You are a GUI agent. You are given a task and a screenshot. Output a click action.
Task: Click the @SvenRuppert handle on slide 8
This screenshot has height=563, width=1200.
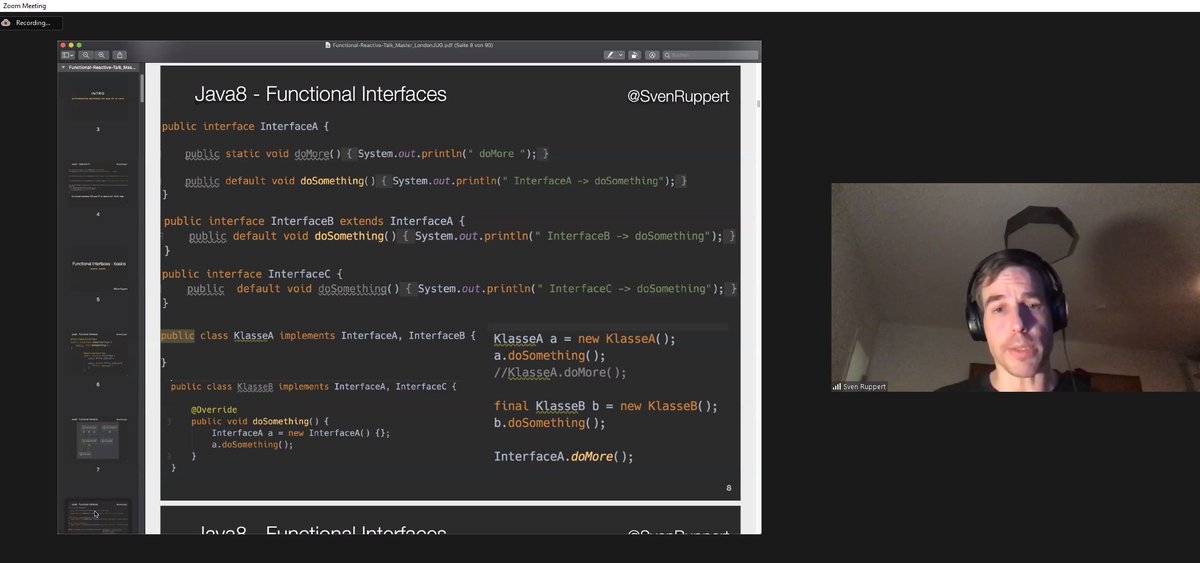tap(678, 96)
